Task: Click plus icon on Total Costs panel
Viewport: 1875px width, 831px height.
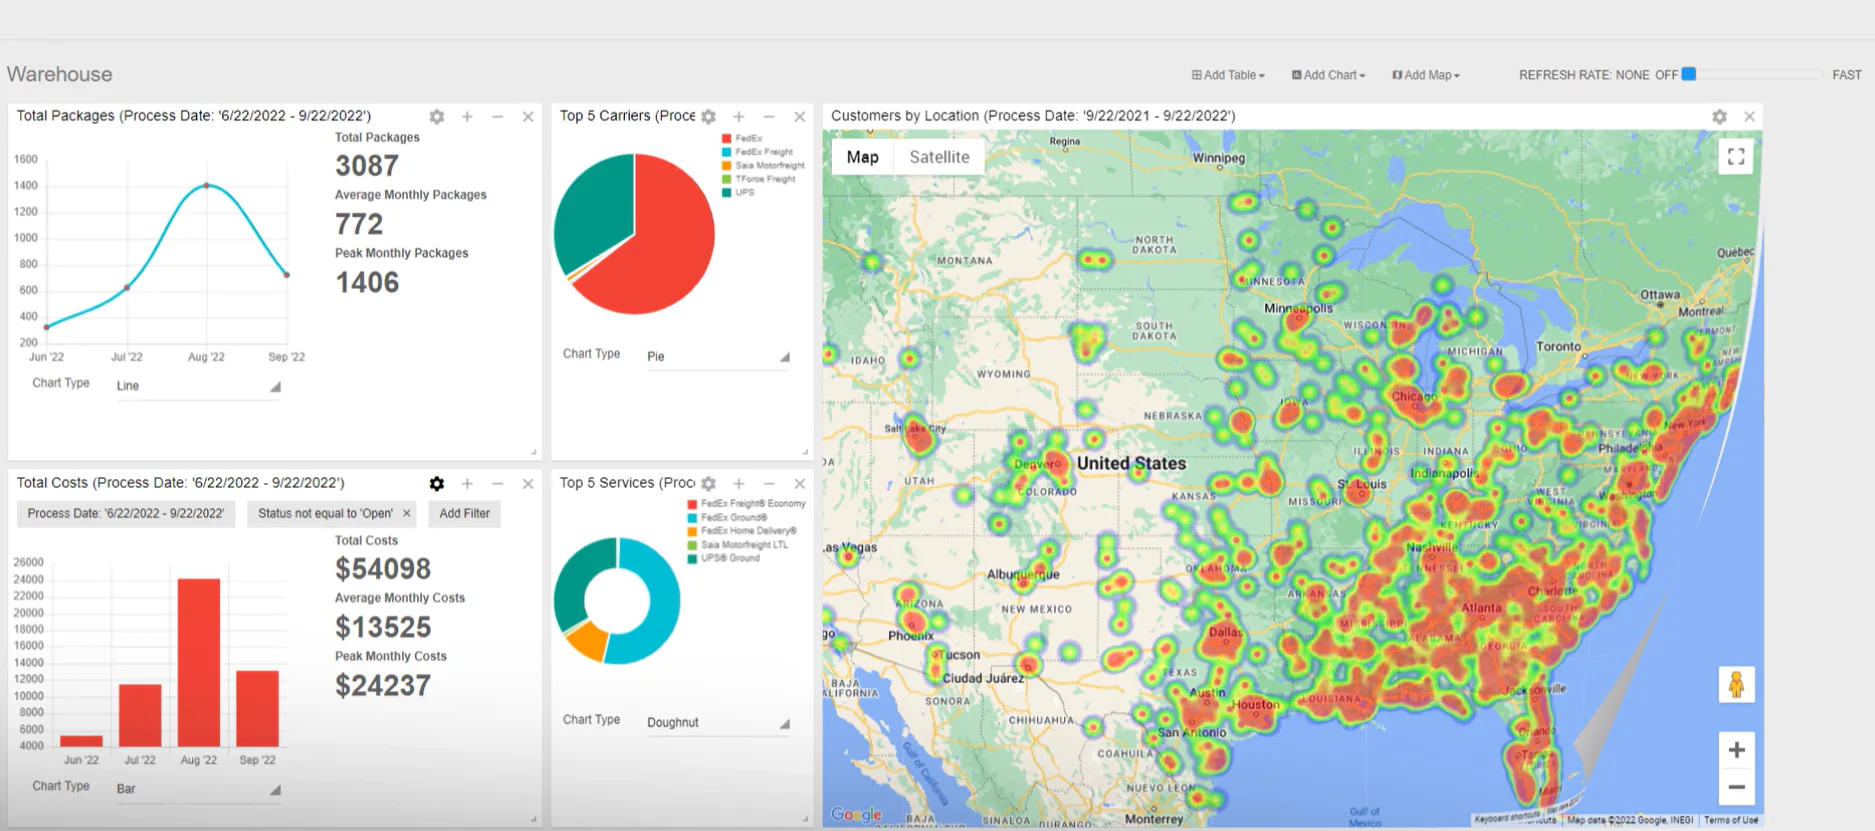Action: (x=467, y=484)
